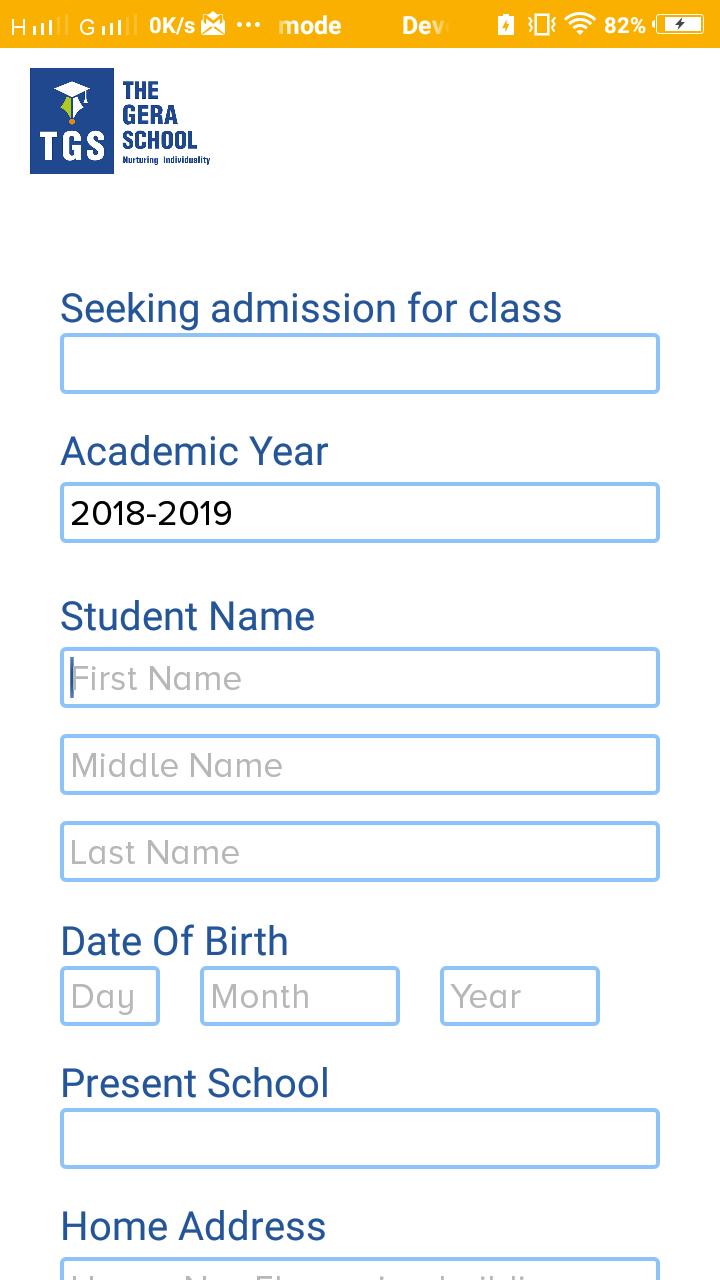Tap the vibrate mode status icon
The image size is (720, 1280).
[x=541, y=24]
